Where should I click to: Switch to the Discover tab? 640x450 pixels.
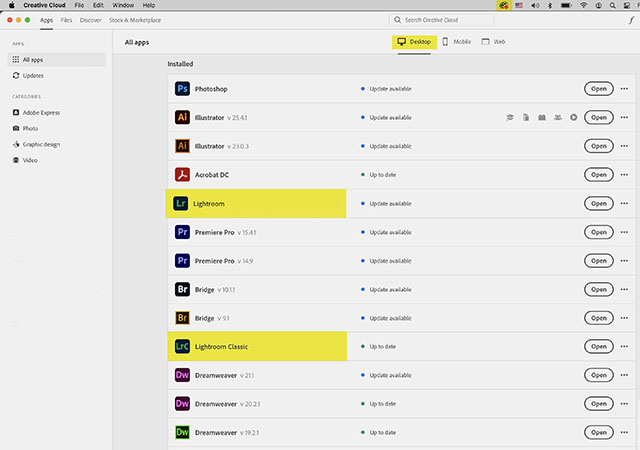point(91,20)
